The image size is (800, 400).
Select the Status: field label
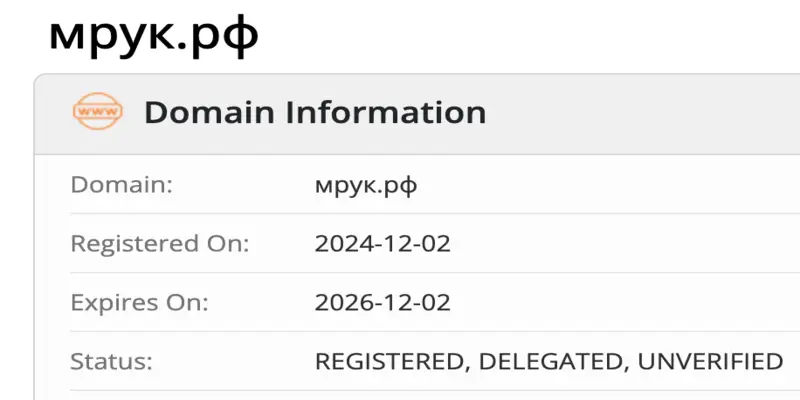tap(108, 361)
